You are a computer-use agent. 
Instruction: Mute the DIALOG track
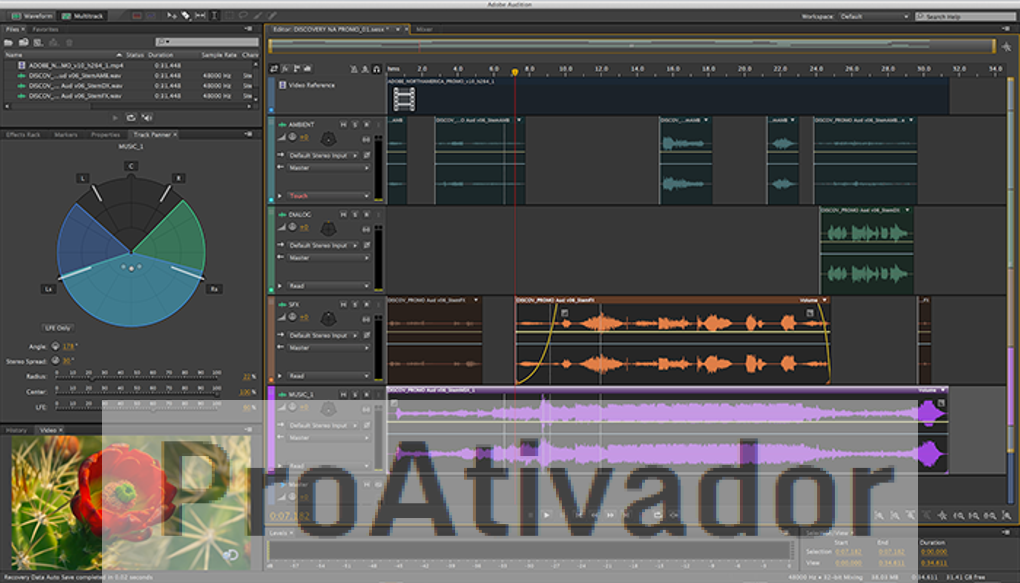click(343, 213)
